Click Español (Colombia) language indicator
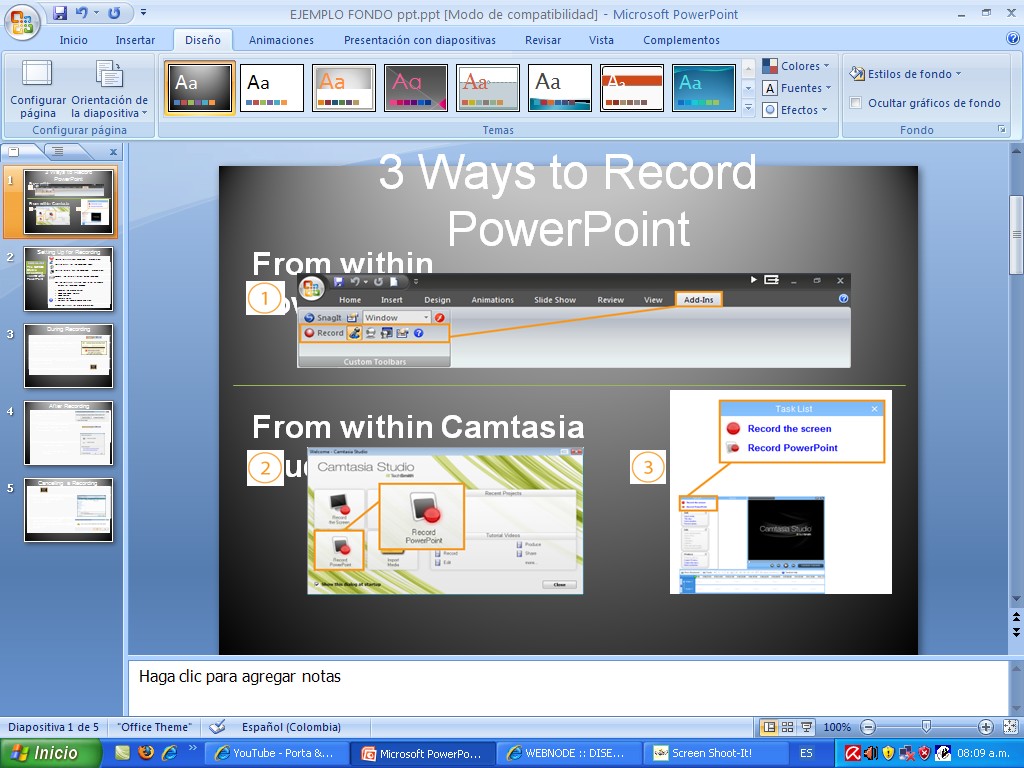 coord(291,727)
